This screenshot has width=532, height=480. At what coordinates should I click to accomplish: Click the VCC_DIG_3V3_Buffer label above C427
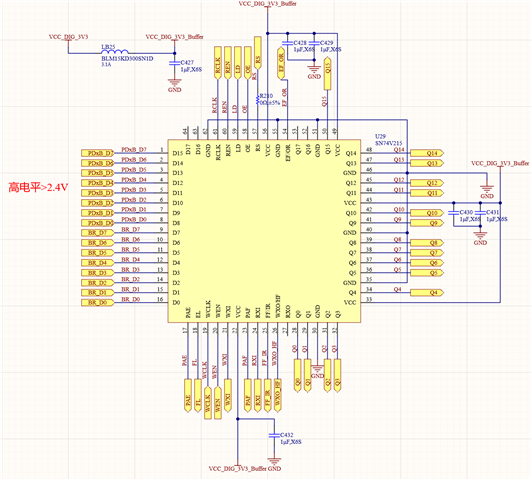coord(174,37)
